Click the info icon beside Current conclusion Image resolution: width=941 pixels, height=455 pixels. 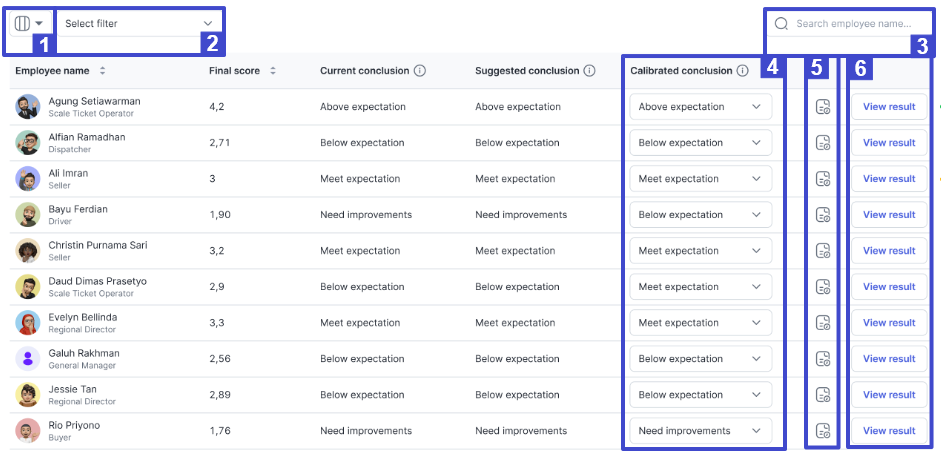420,71
